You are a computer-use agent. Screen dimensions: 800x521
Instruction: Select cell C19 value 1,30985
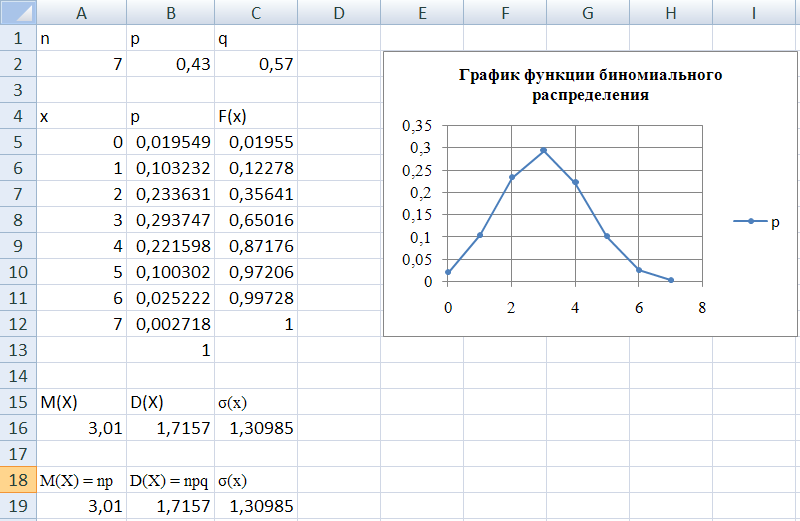click(256, 506)
